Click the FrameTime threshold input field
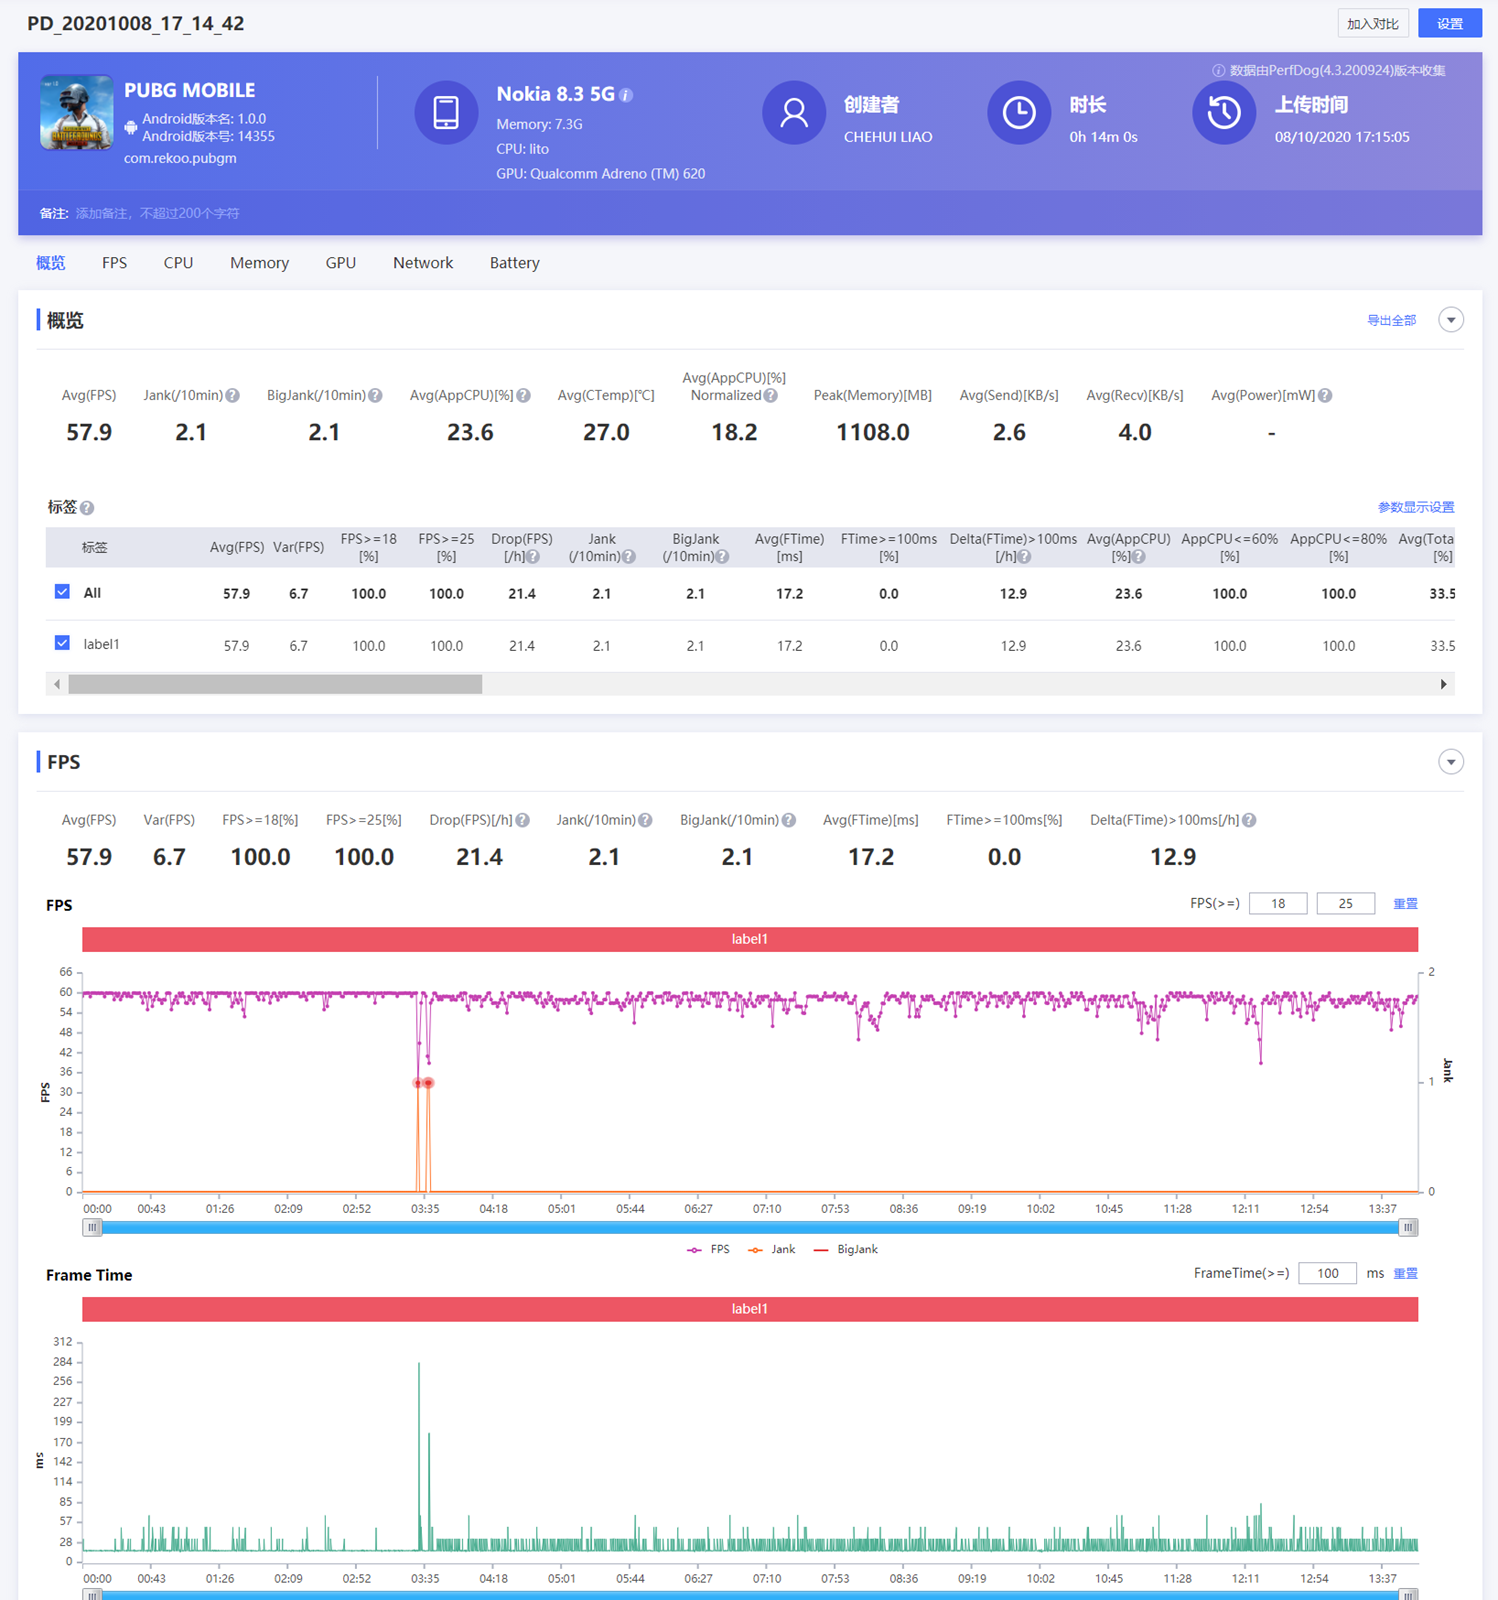 coord(1327,1273)
